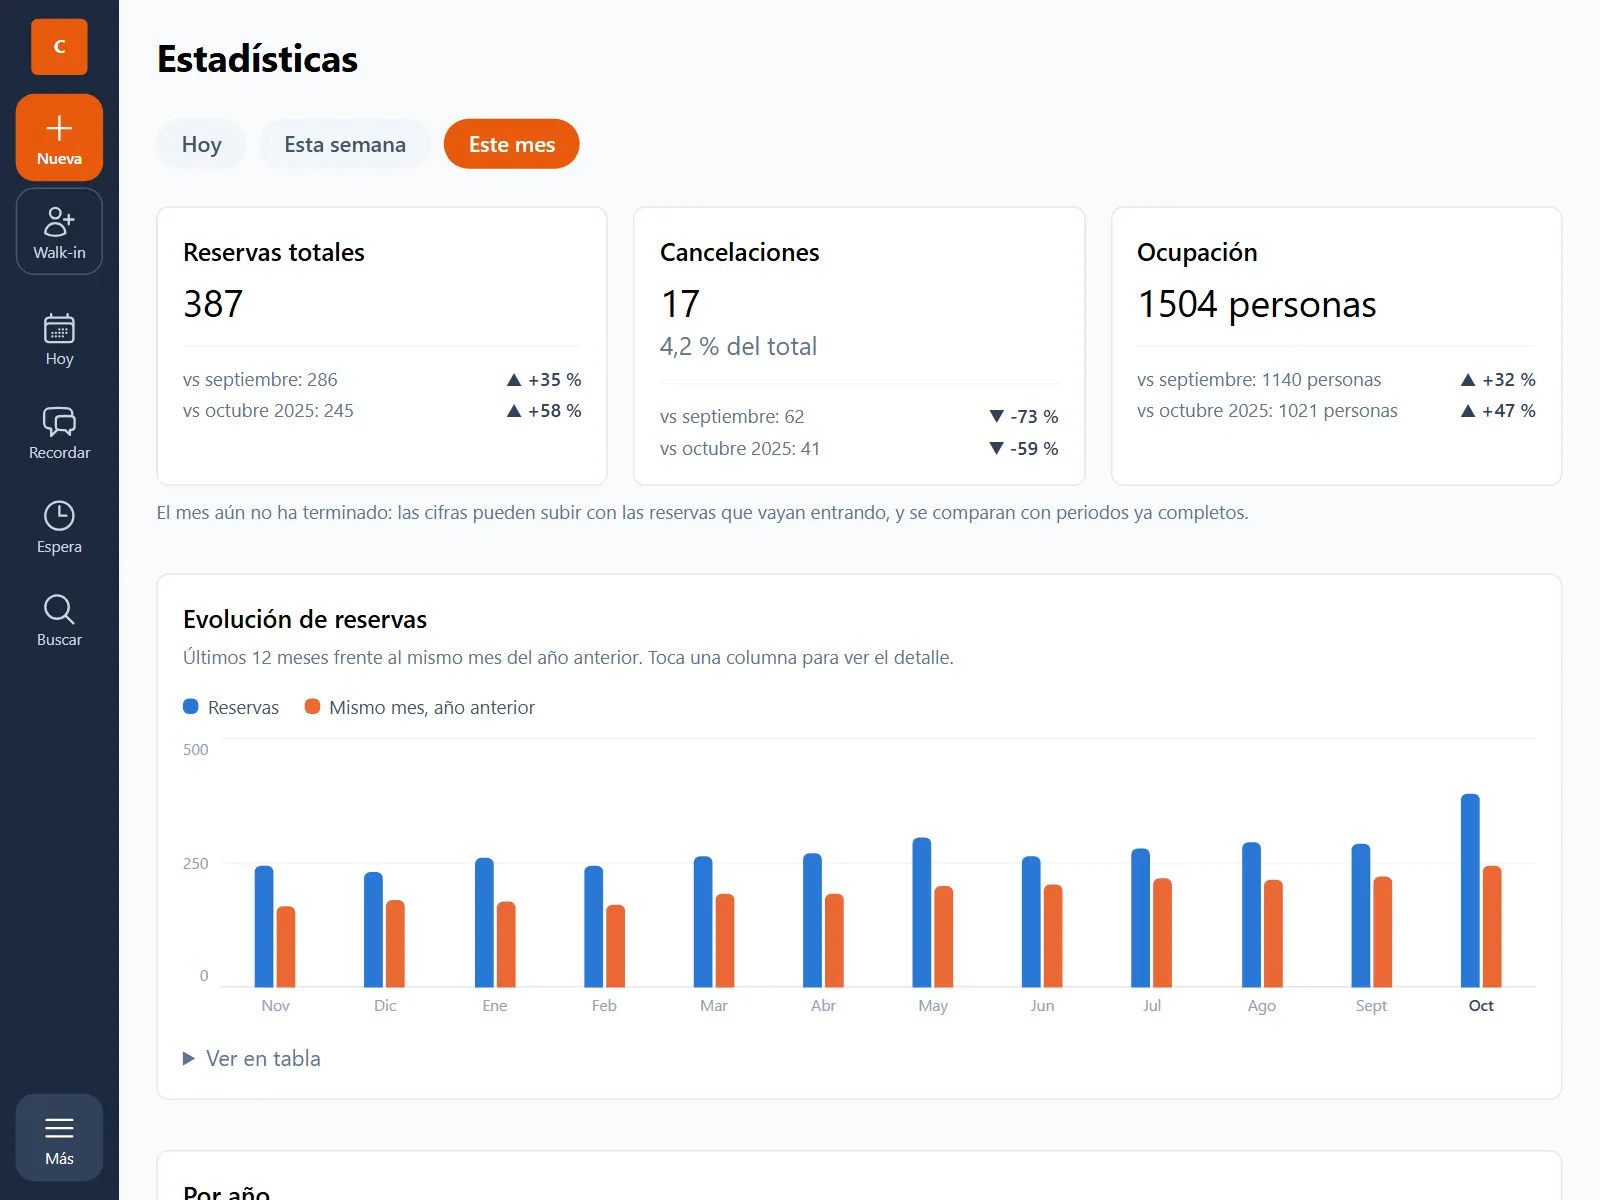Click the Feb month label
The width and height of the screenshot is (1600, 1200).
click(604, 1006)
